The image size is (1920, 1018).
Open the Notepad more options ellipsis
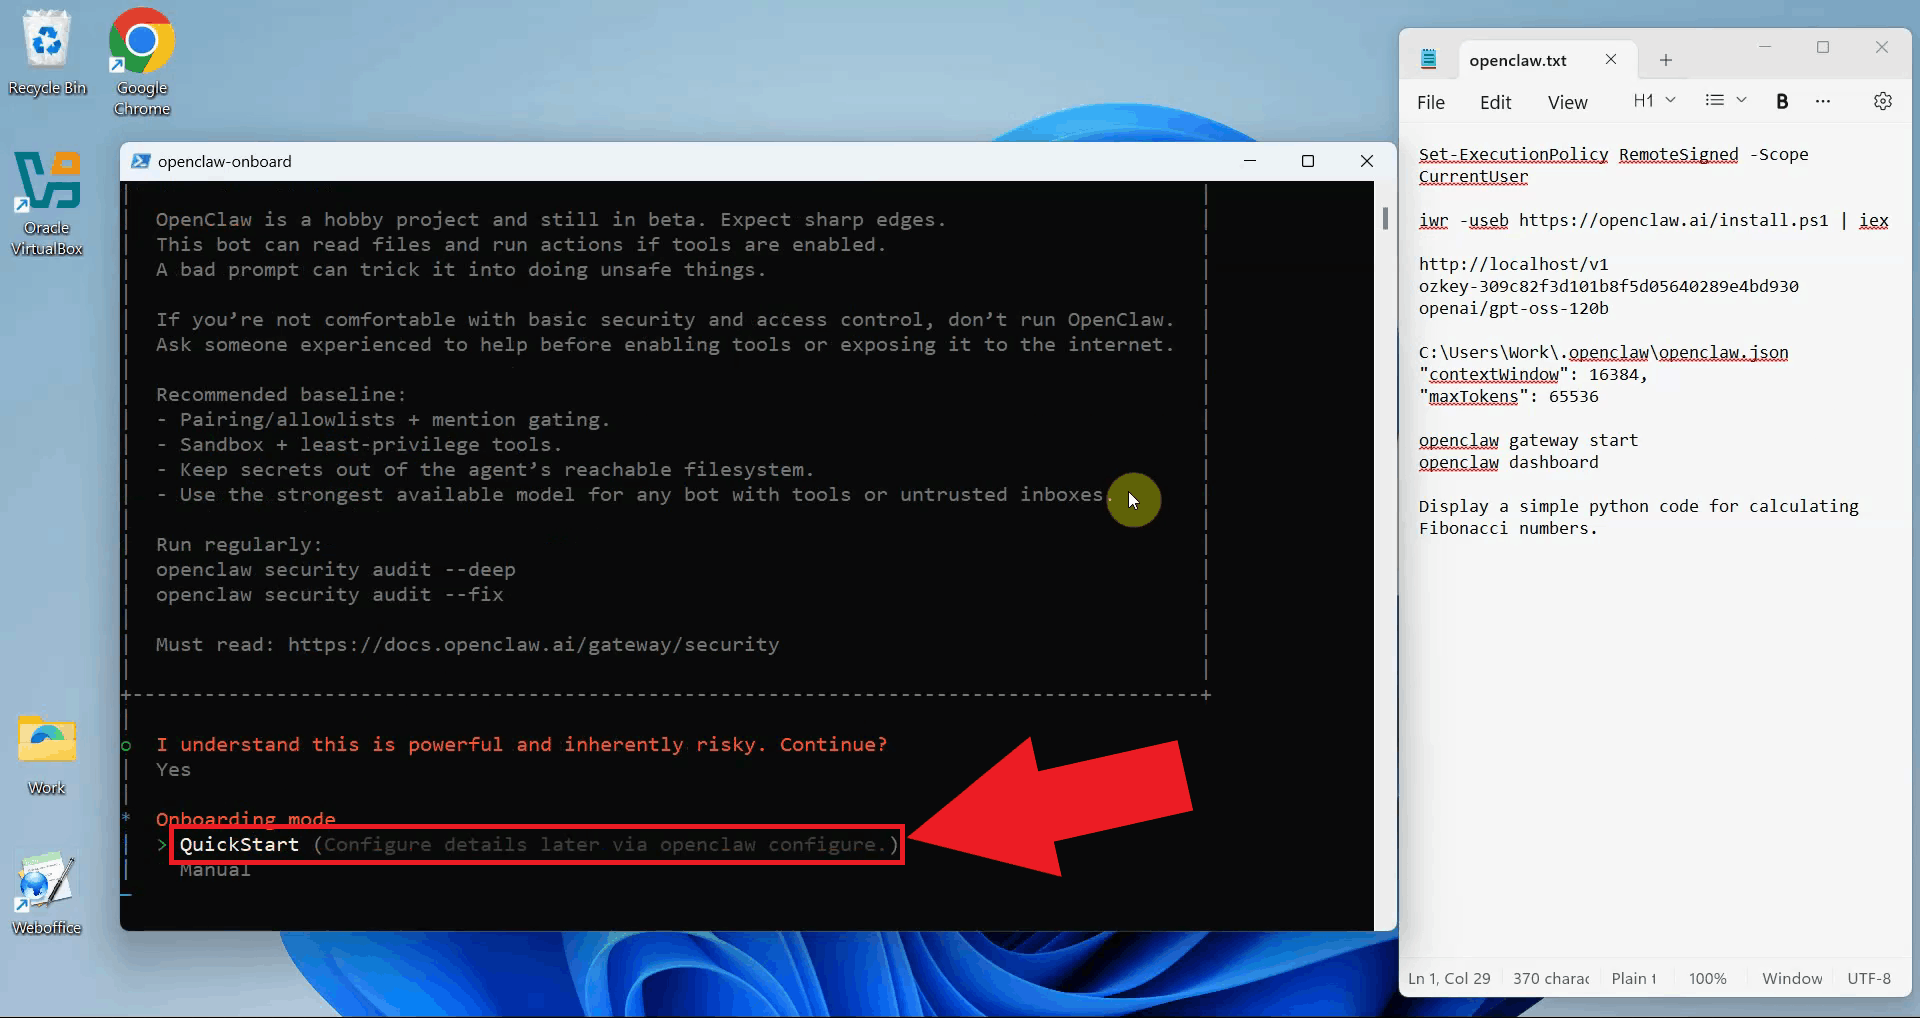pyautogui.click(x=1822, y=101)
